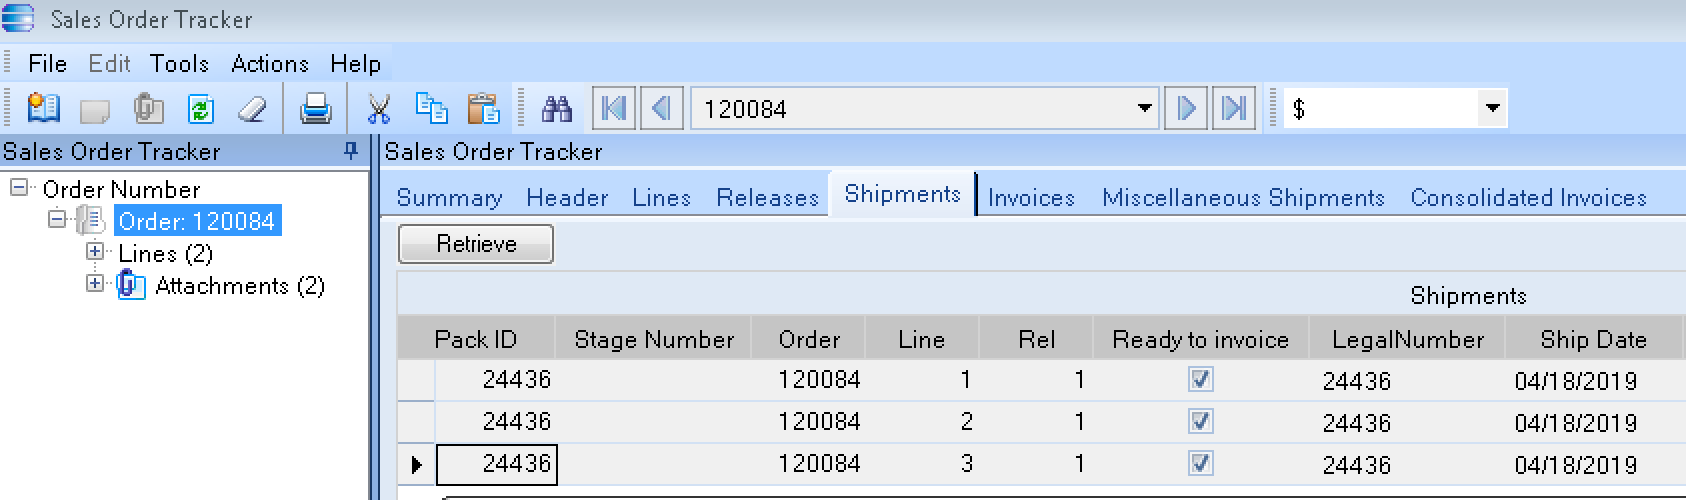1686x500 pixels.
Task: Open the order number 120084 dropdown
Action: pyautogui.click(x=1144, y=108)
